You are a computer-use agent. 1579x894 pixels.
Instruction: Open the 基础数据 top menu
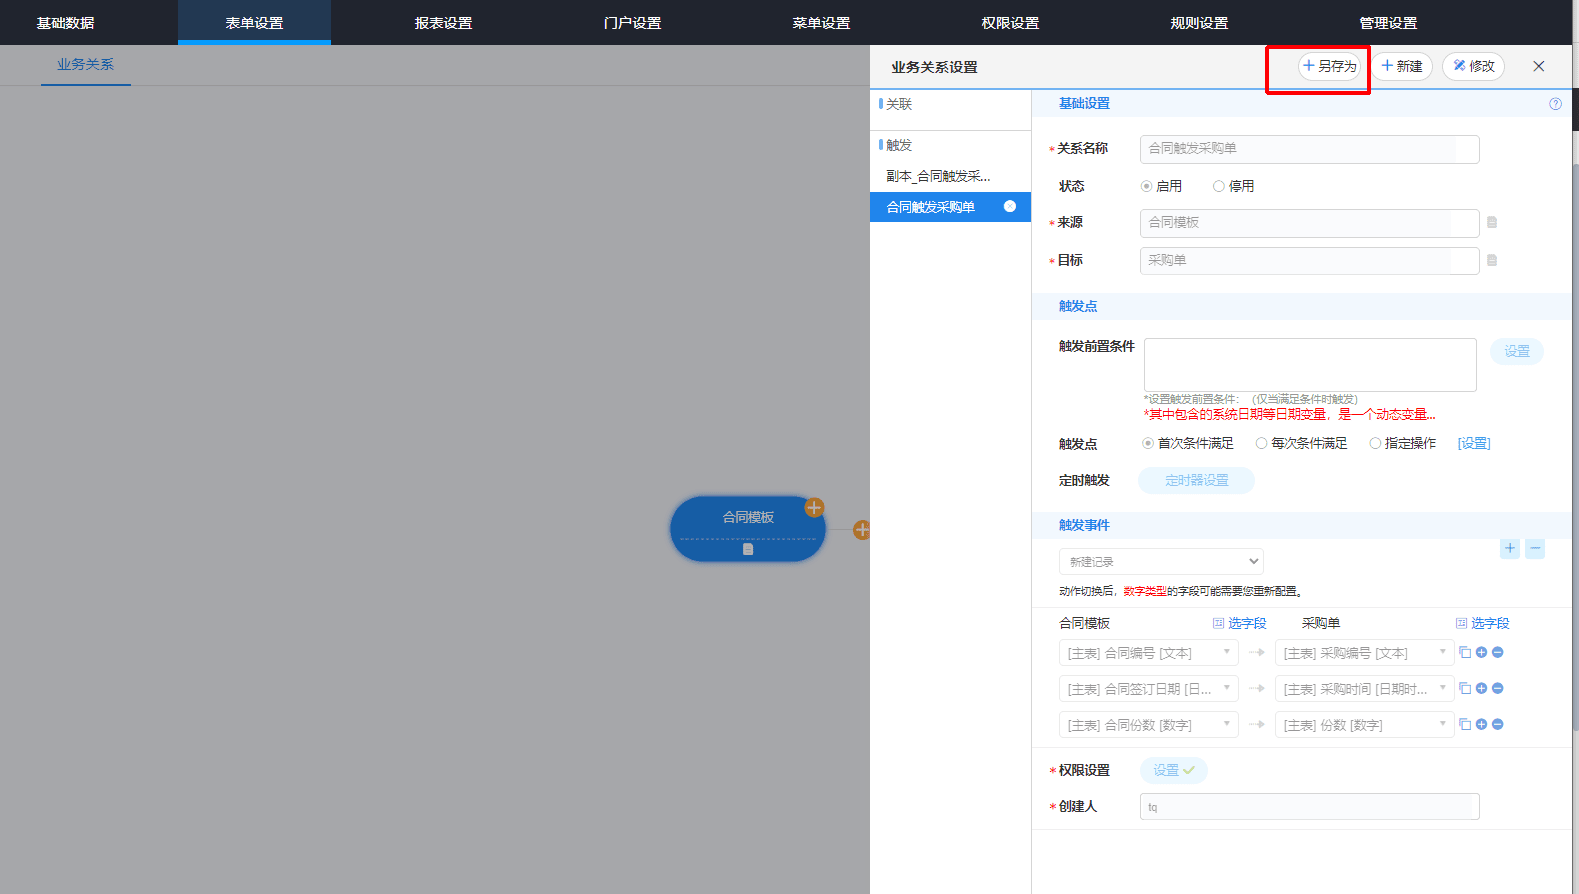point(65,22)
